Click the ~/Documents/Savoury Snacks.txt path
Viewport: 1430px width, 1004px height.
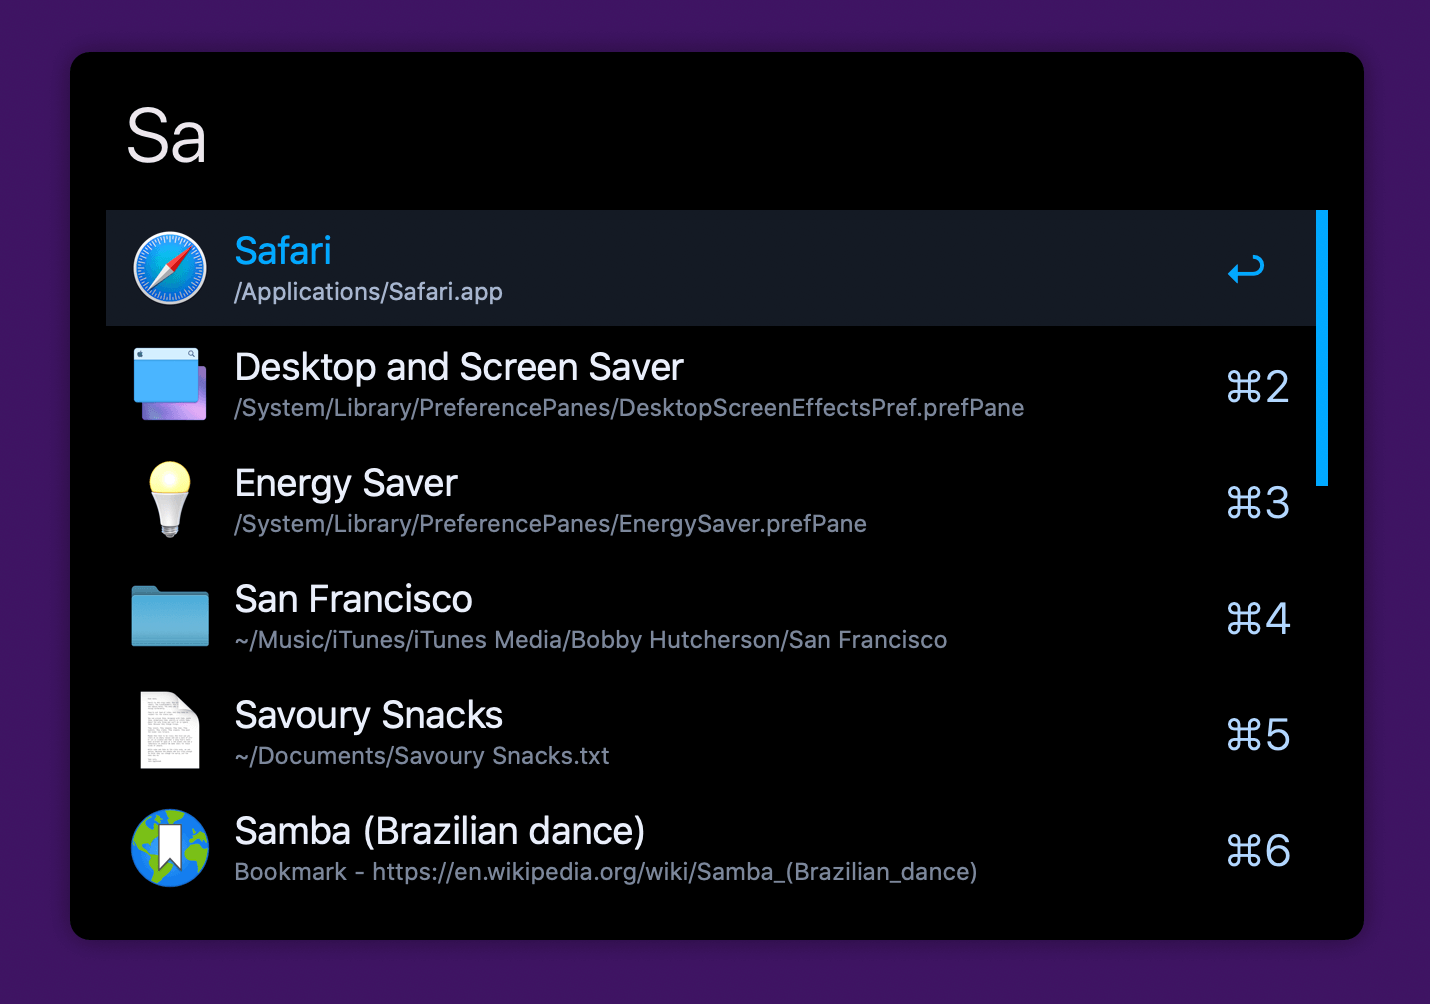pyautogui.click(x=422, y=756)
